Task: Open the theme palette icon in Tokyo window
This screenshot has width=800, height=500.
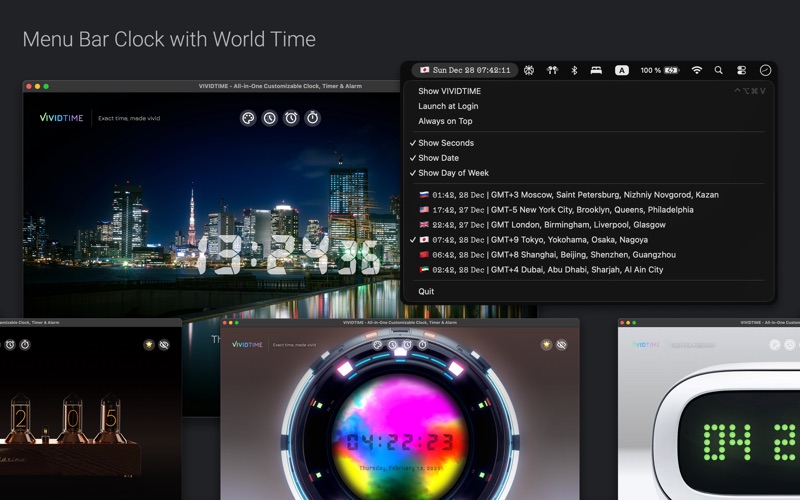Action: pos(248,118)
